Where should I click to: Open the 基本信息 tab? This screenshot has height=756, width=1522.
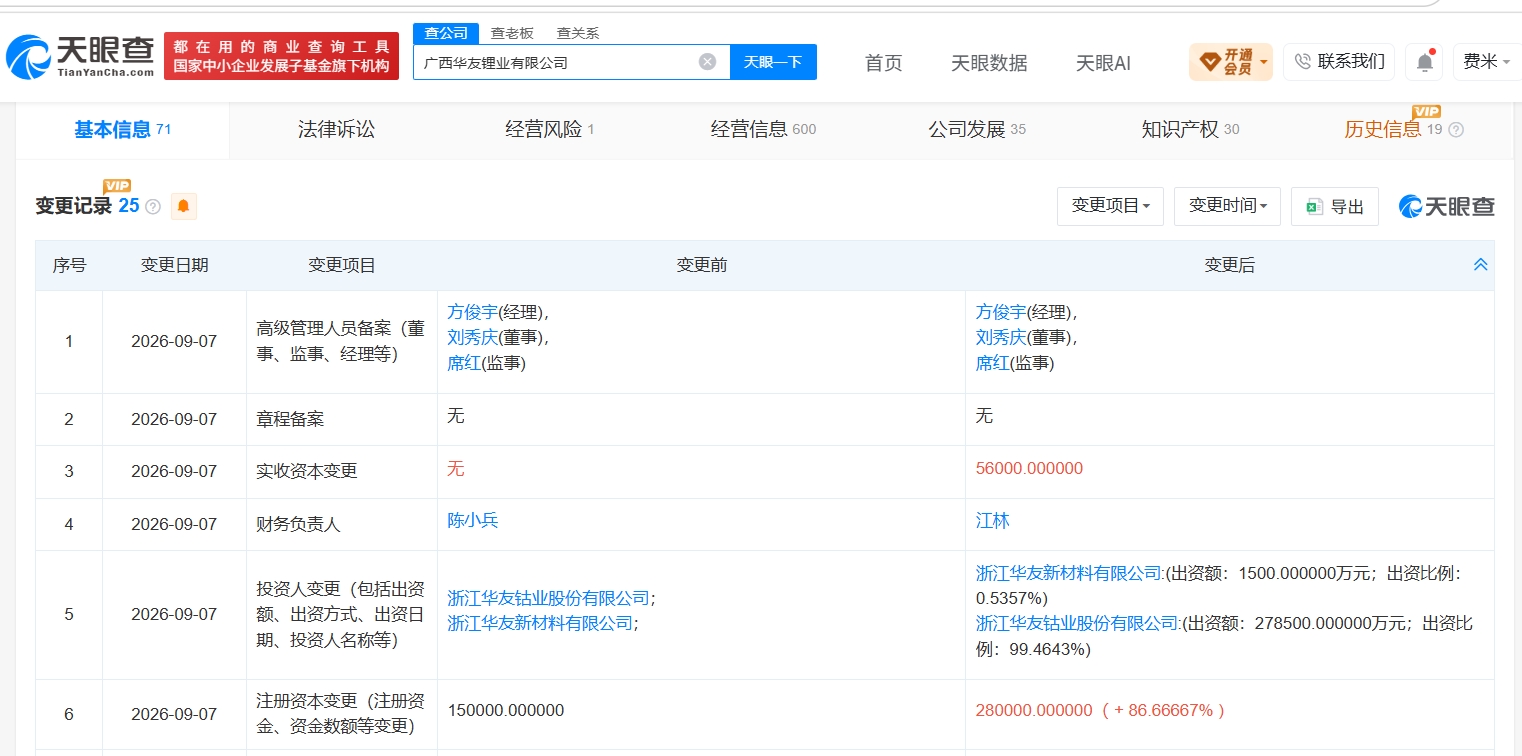click(123, 129)
